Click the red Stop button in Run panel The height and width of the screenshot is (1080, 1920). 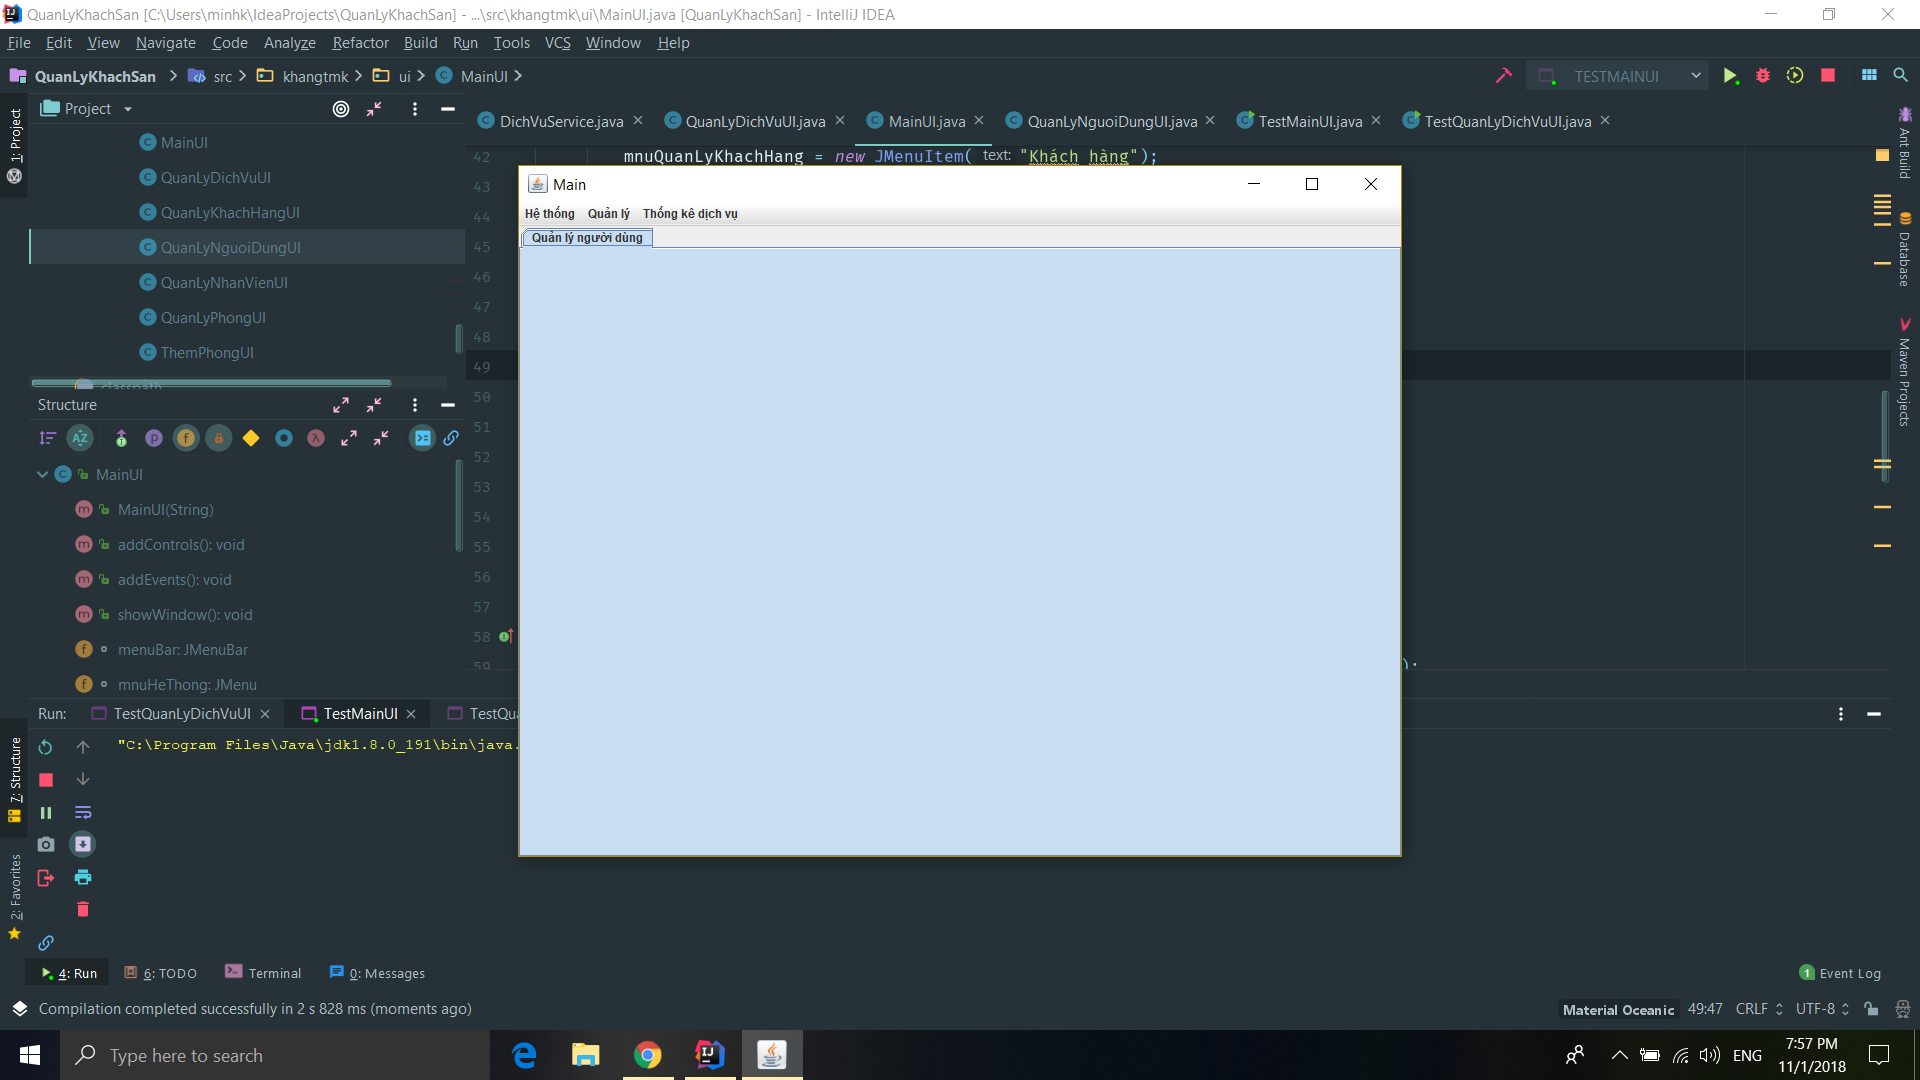click(x=46, y=780)
